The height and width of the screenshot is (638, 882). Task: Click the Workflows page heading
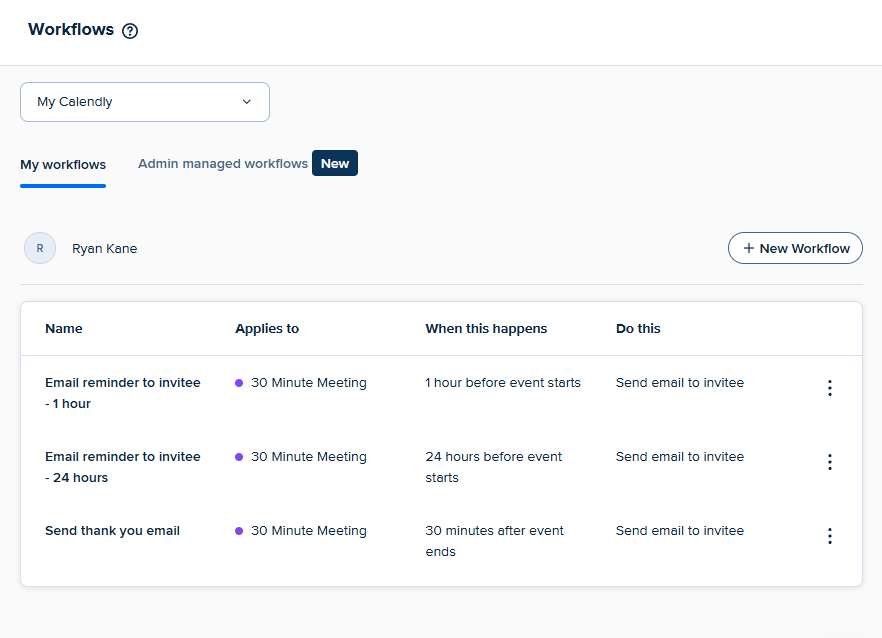pos(71,29)
